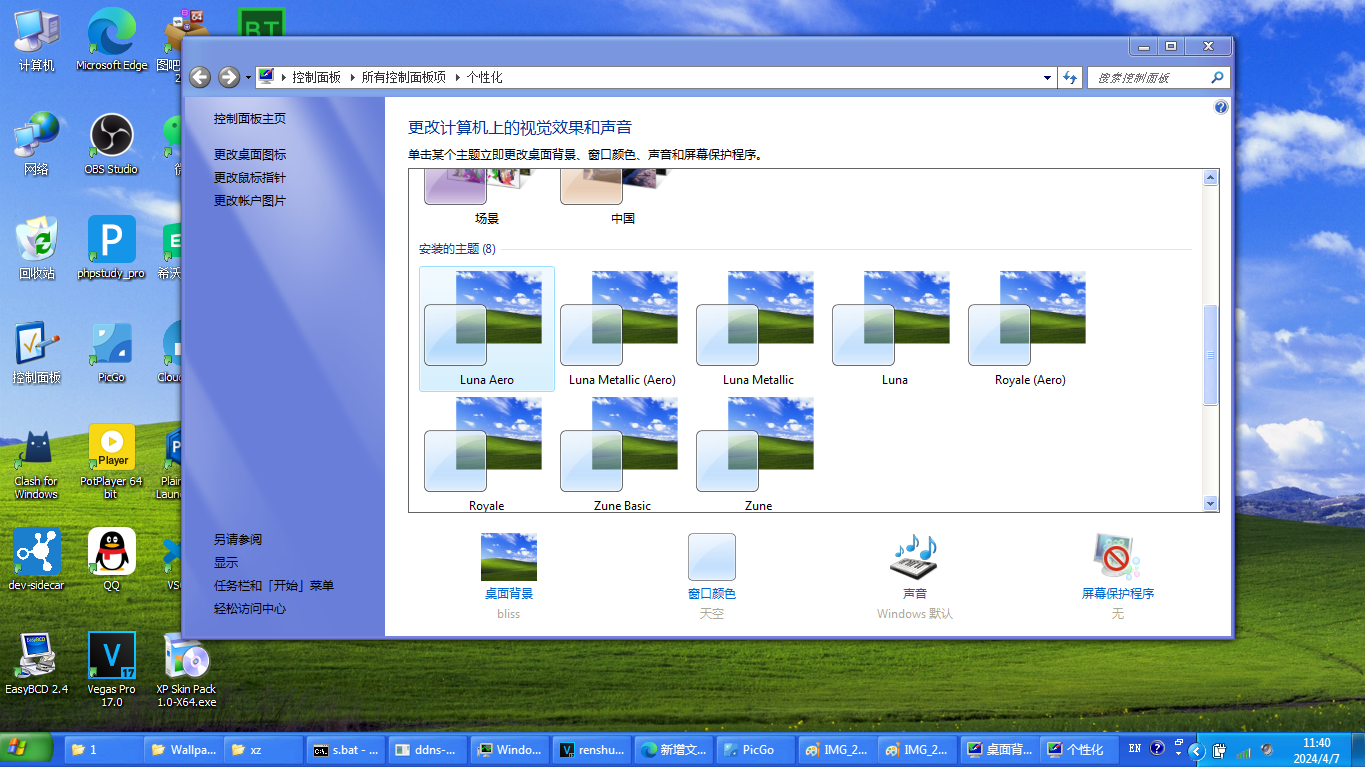Select the Luna theme
The width and height of the screenshot is (1365, 767).
[x=894, y=329]
